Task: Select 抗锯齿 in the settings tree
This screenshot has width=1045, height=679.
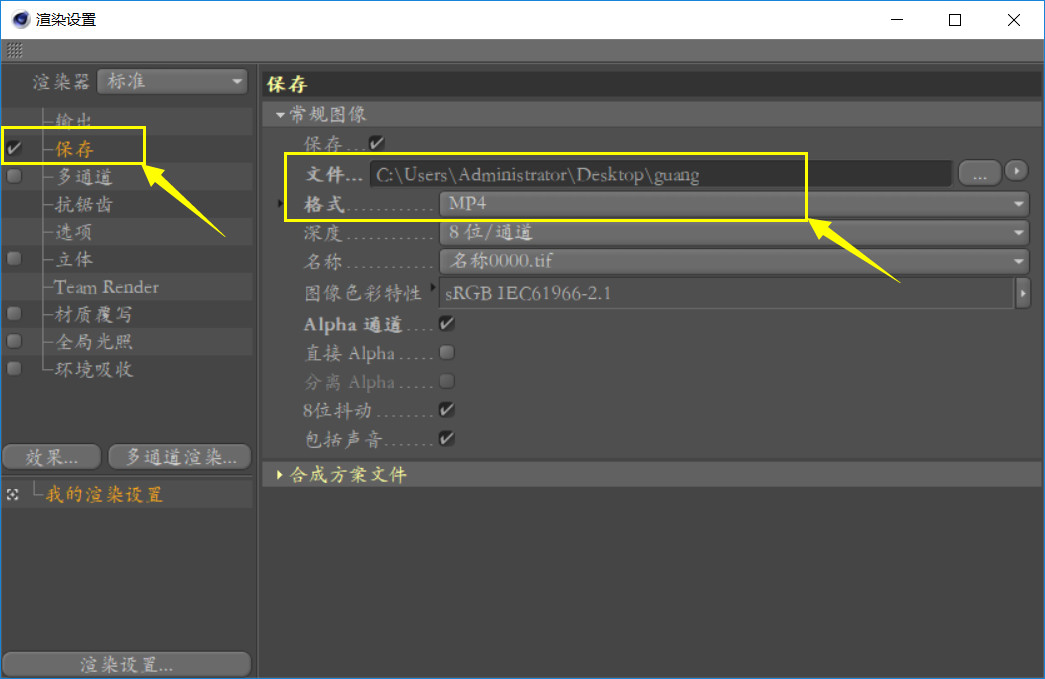Action: click(x=83, y=204)
